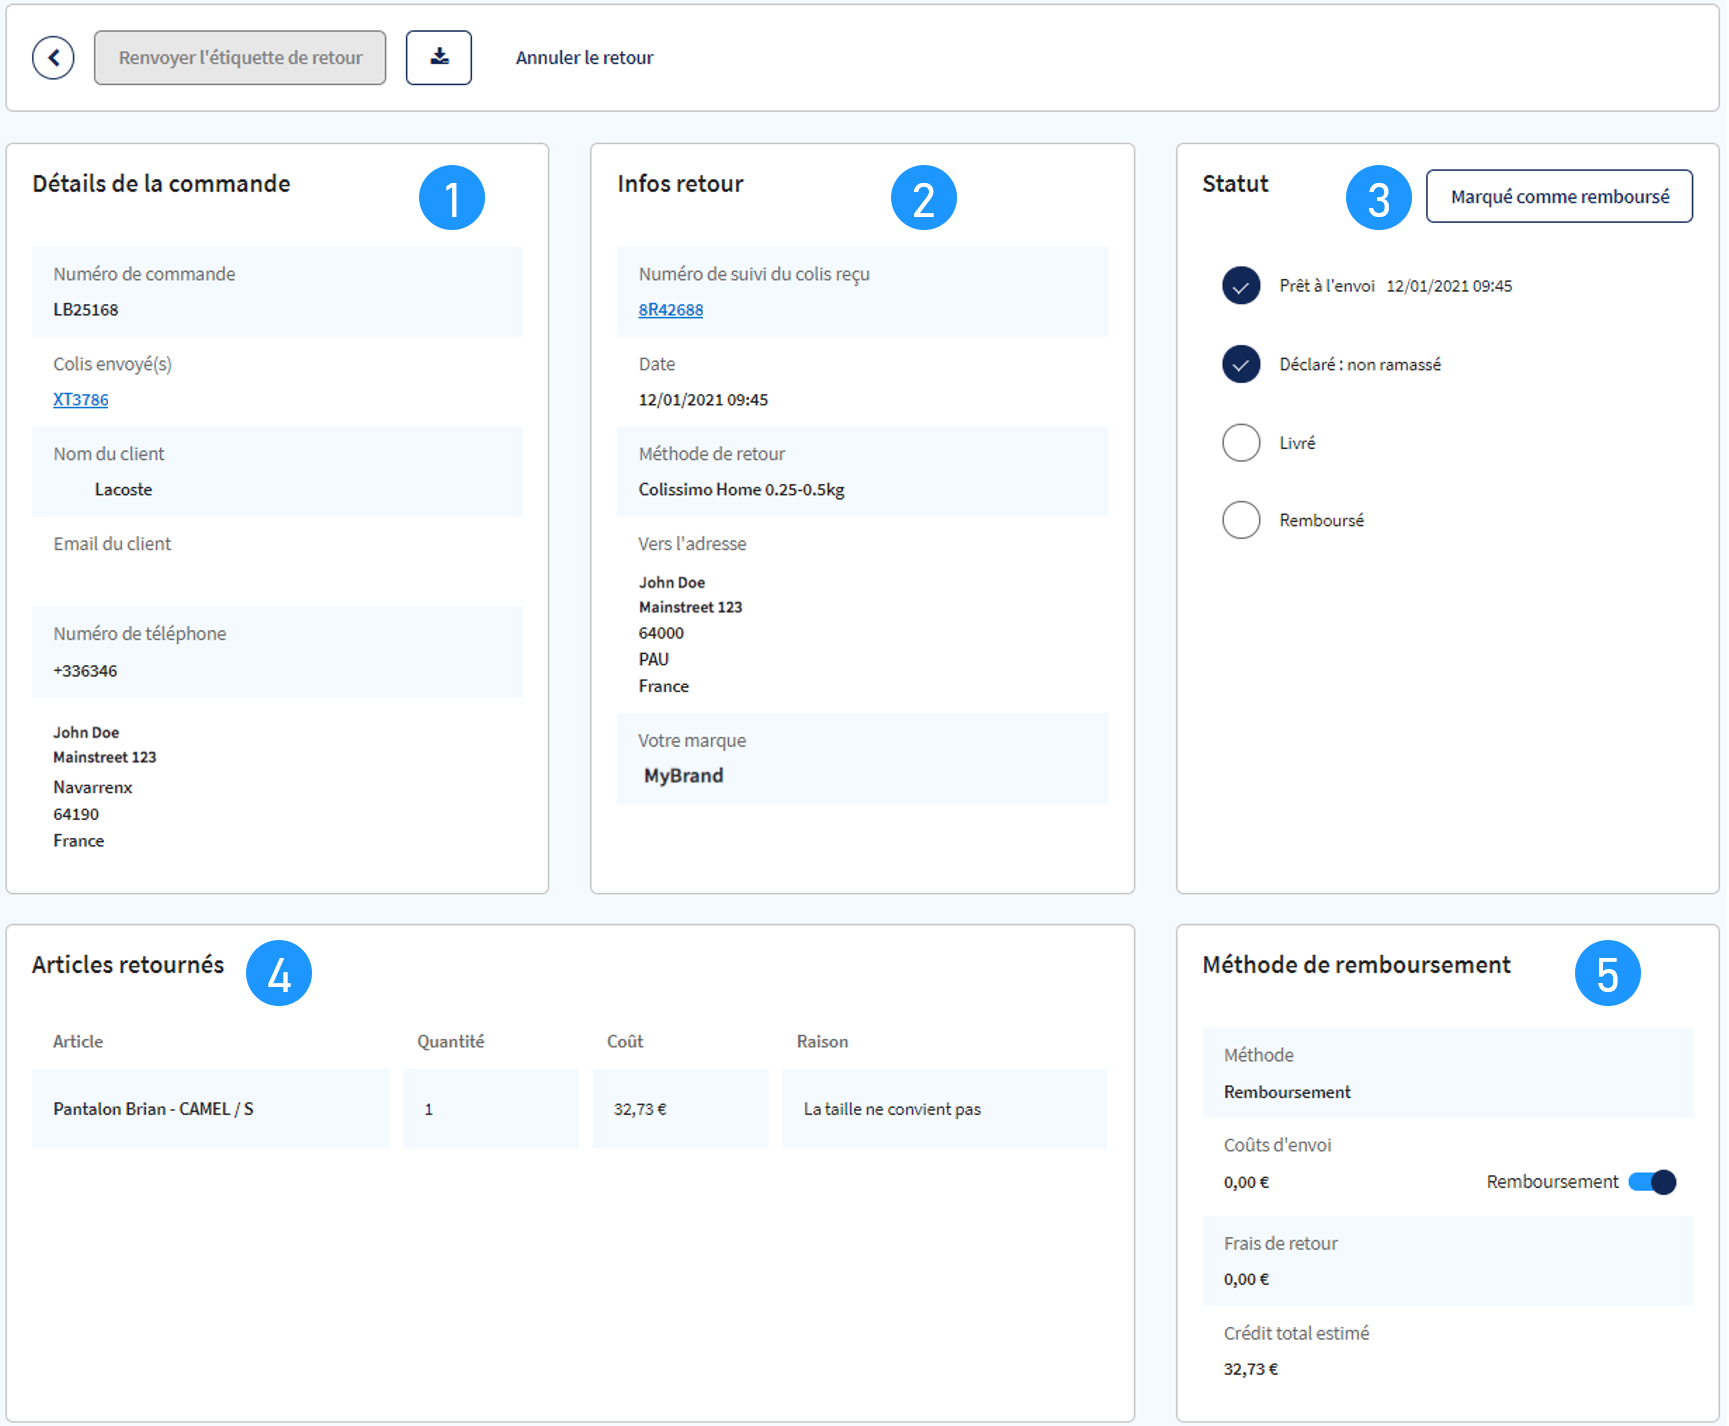Screen dimensions: 1729x1426
Task: Open tracking number link 8R42688
Action: [x=671, y=310]
